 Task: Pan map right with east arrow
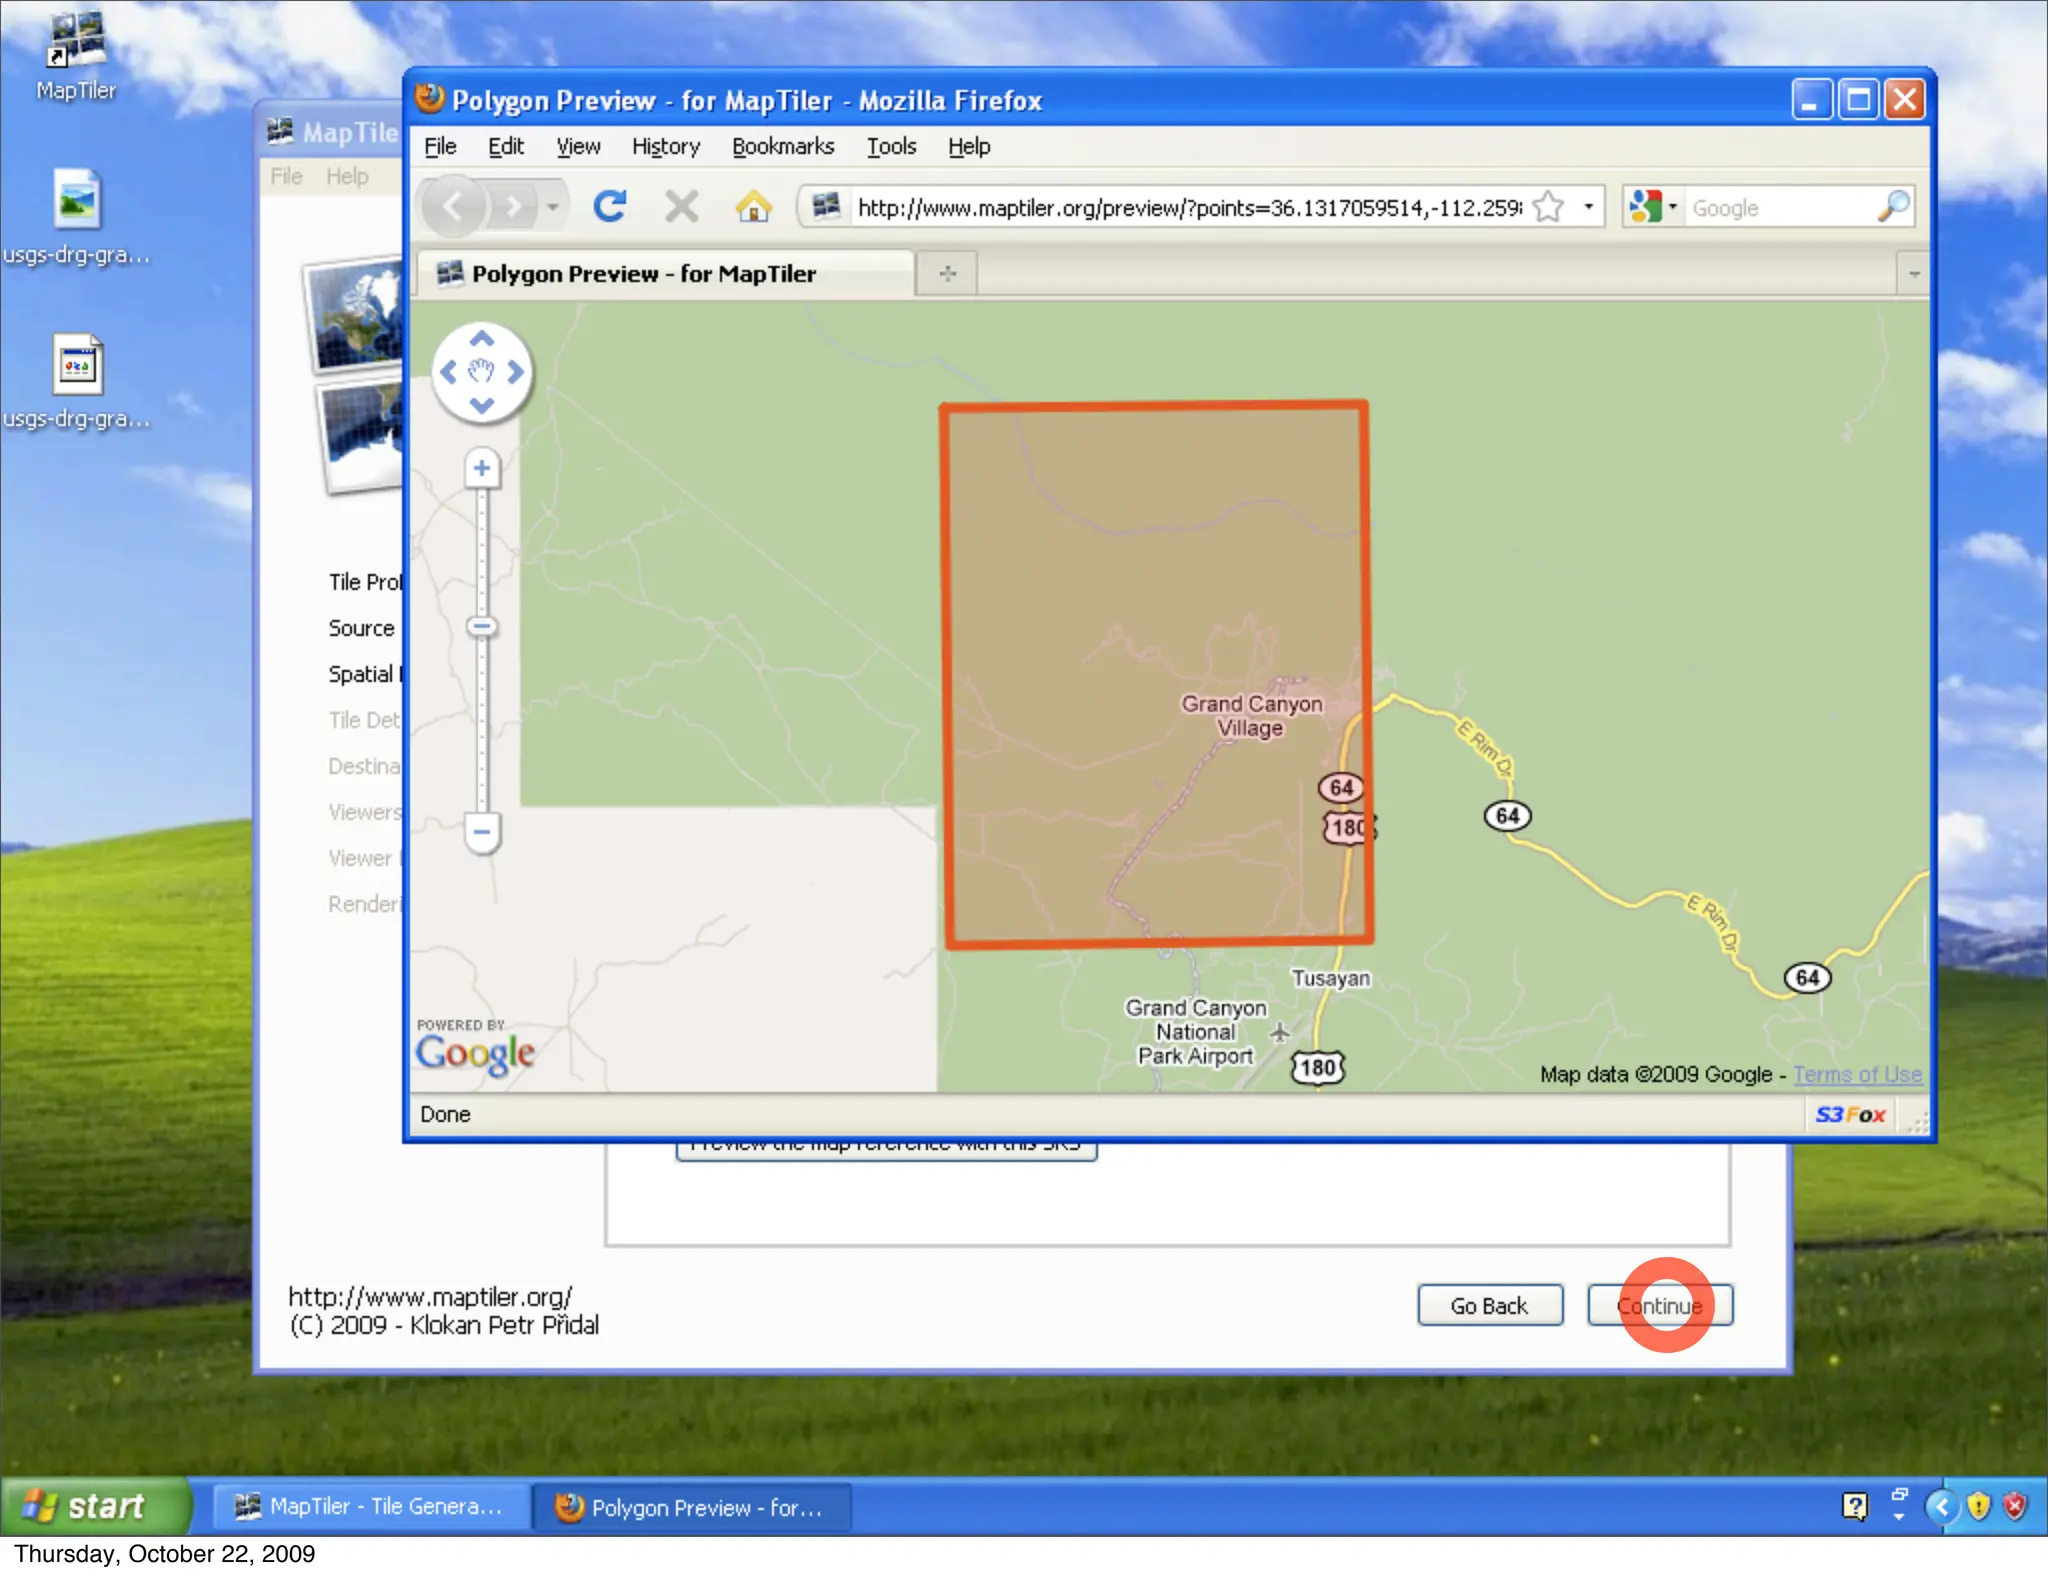point(516,372)
